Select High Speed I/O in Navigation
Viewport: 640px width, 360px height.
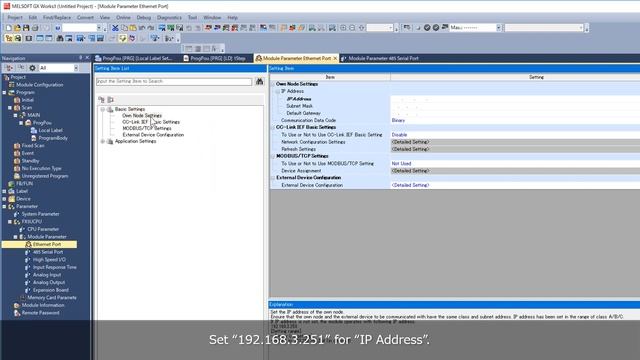(x=49, y=260)
